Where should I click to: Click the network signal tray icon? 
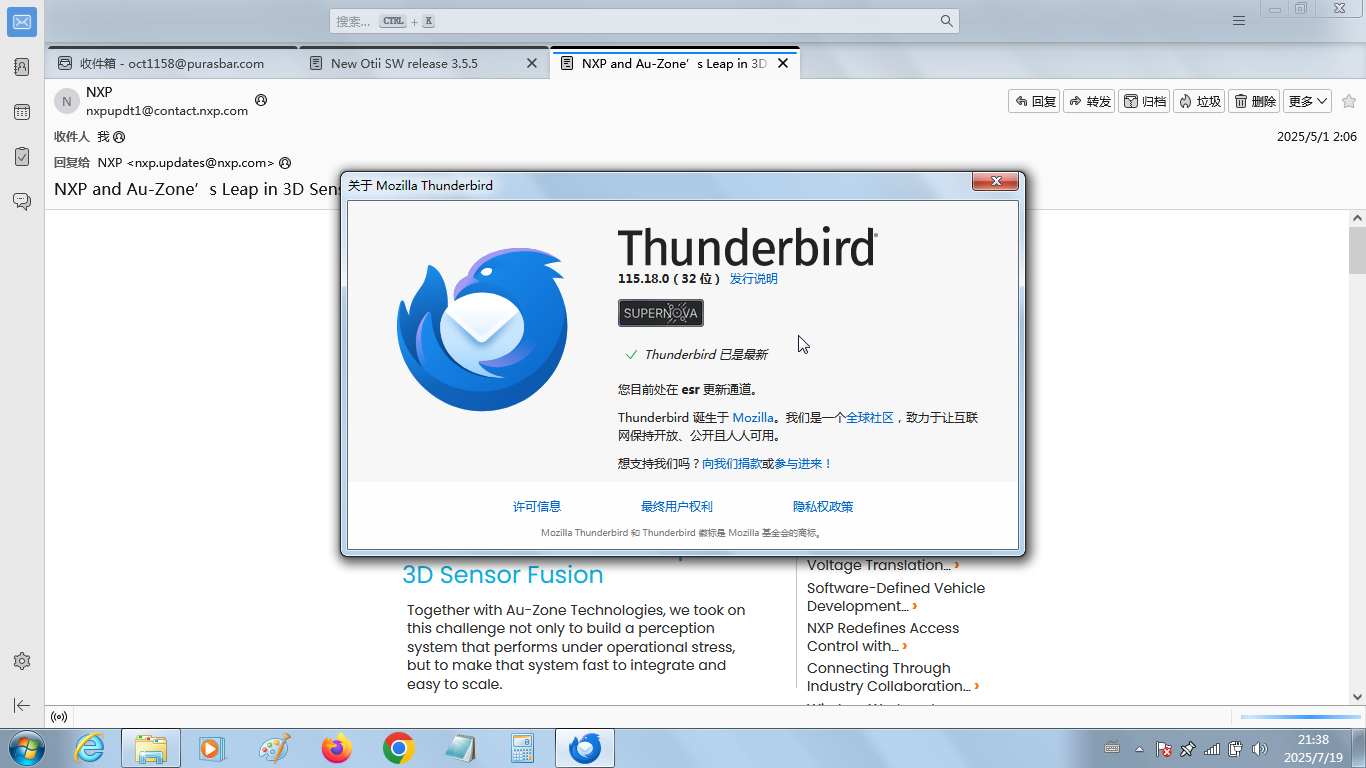(x=1211, y=748)
